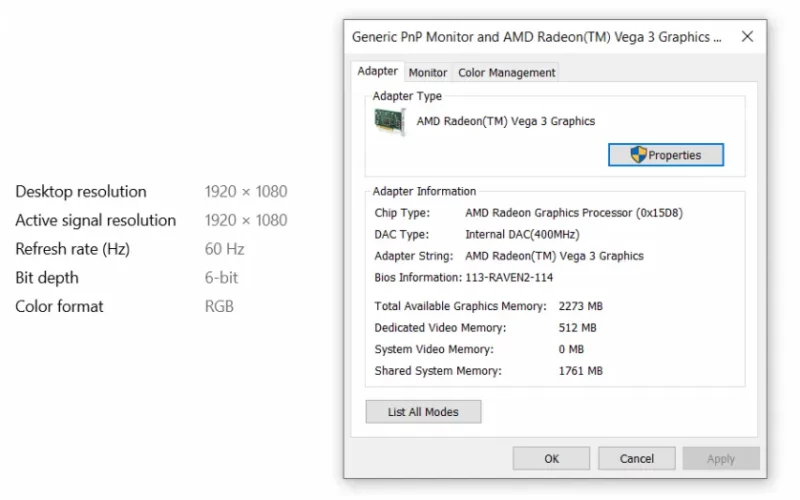Click 'Total Available Graphics Memory:' label
800x500 pixels.
pyautogui.click(x=460, y=306)
